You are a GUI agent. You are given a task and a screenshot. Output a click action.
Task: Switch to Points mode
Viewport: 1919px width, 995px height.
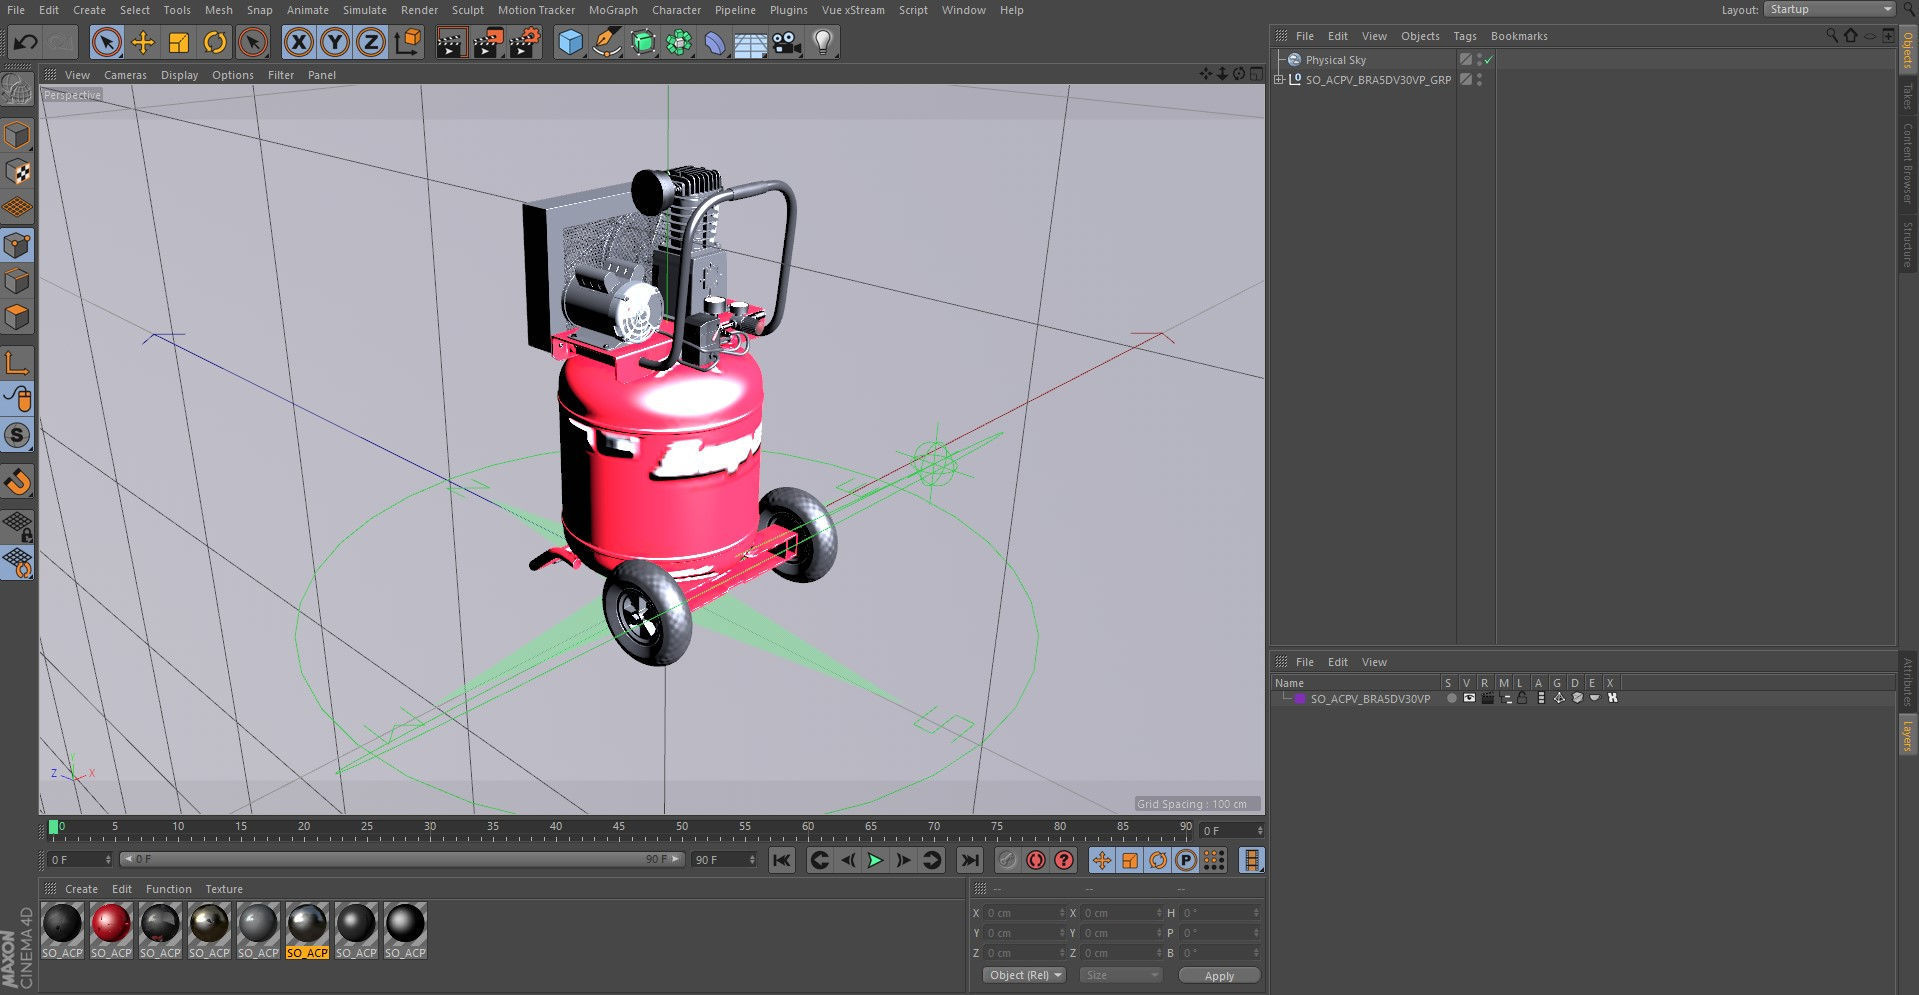point(17,245)
